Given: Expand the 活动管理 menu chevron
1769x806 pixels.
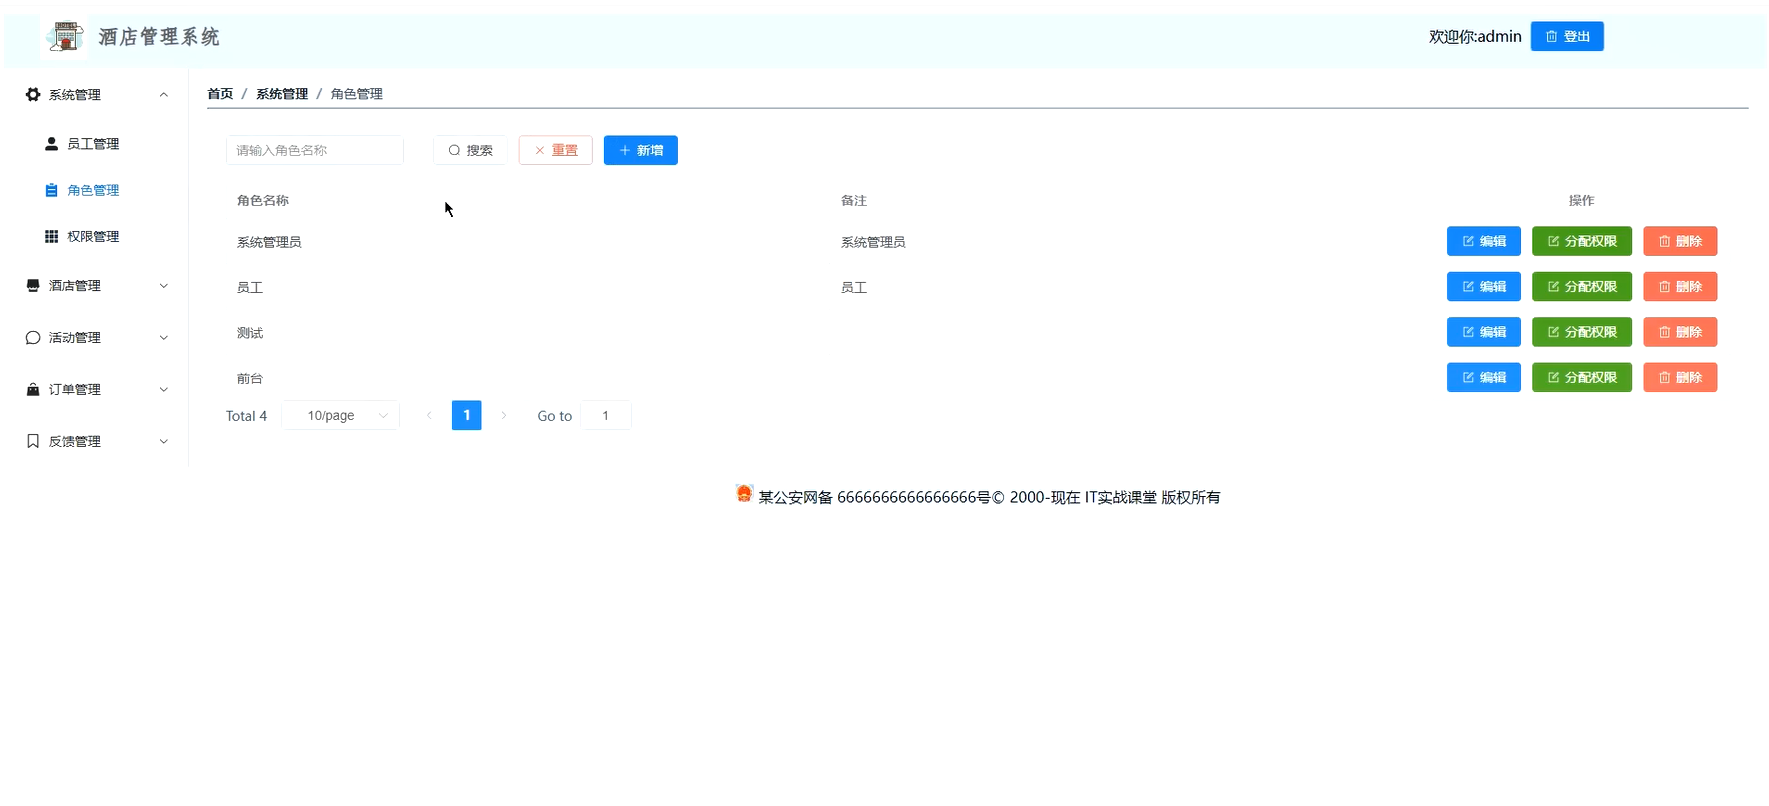Looking at the screenshot, I should tap(164, 337).
